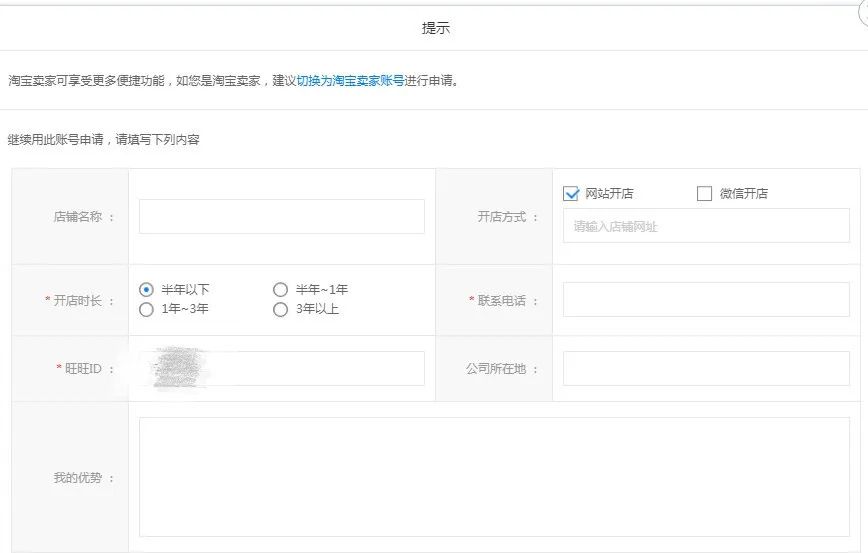Click the 提示 dialog title
The image size is (868, 553).
tap(435, 28)
